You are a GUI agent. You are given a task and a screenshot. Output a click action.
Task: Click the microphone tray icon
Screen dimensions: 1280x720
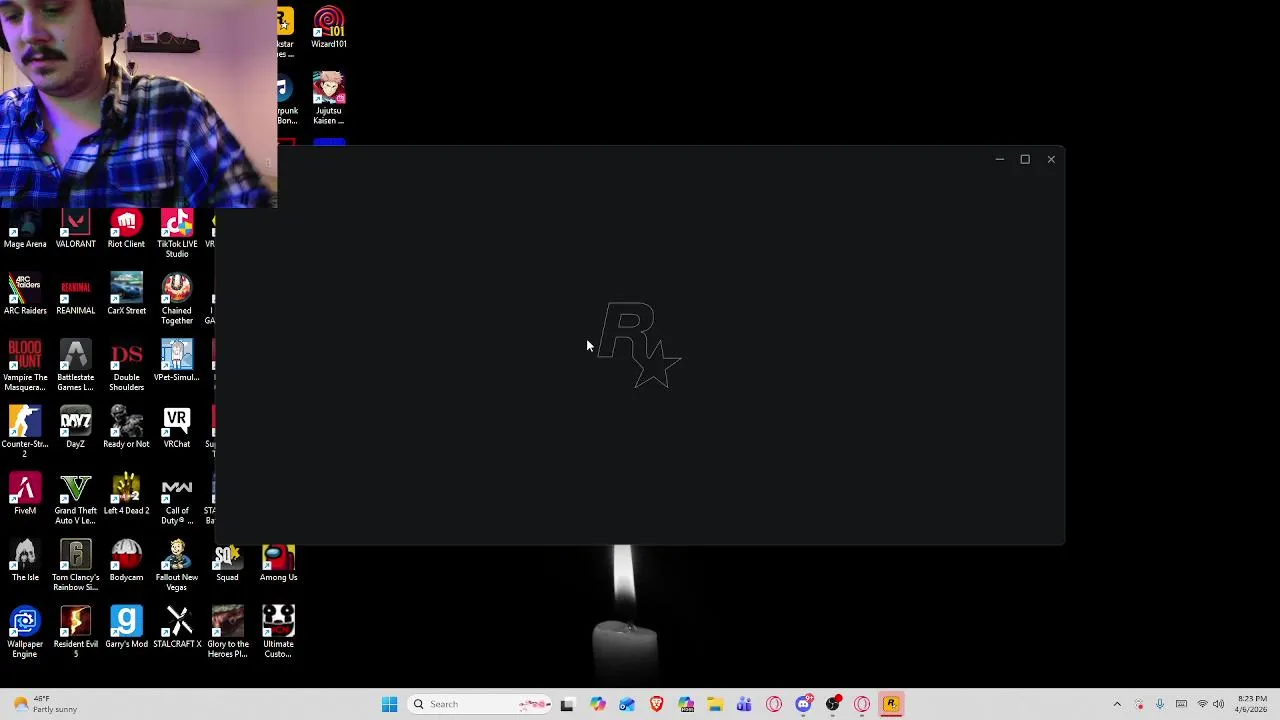click(x=1160, y=704)
